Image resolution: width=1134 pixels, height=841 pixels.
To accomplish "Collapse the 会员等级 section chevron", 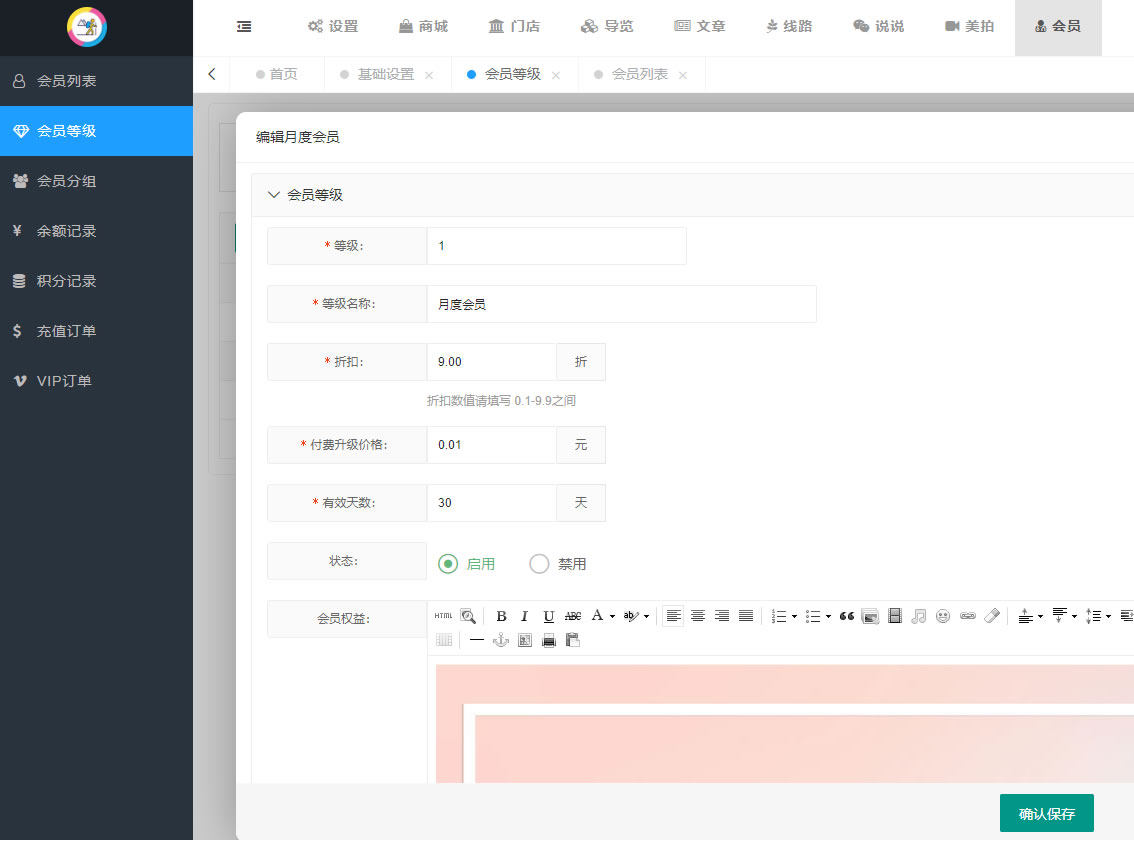I will point(273,195).
